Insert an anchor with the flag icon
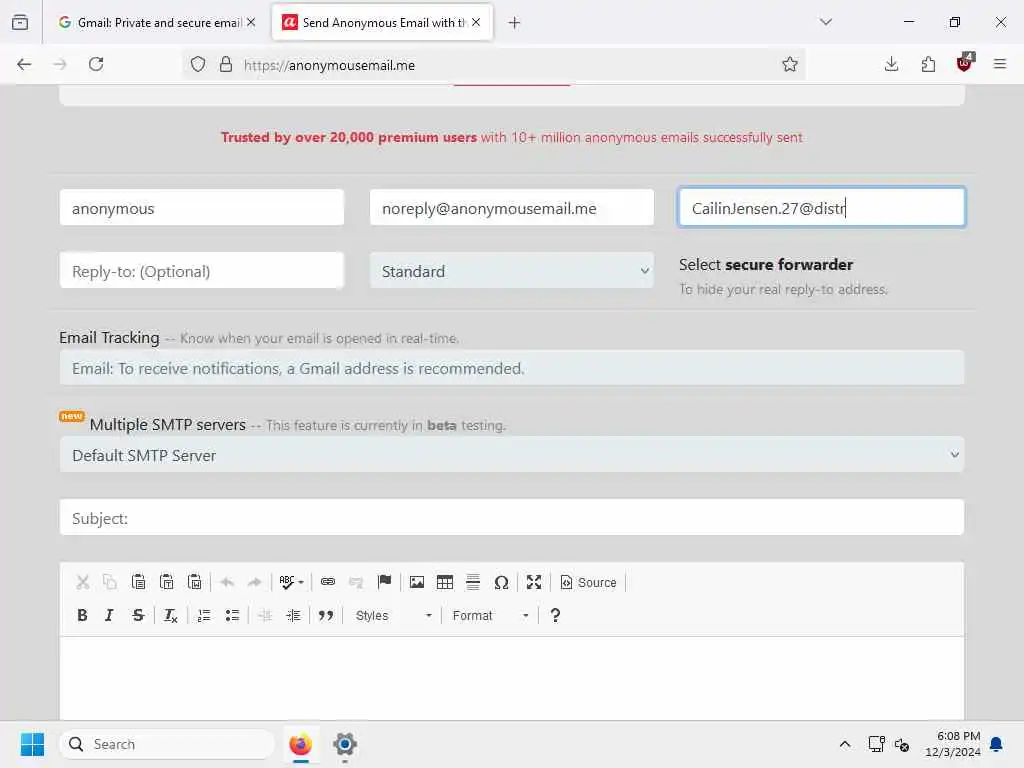The image size is (1024, 768). pyautogui.click(x=384, y=582)
